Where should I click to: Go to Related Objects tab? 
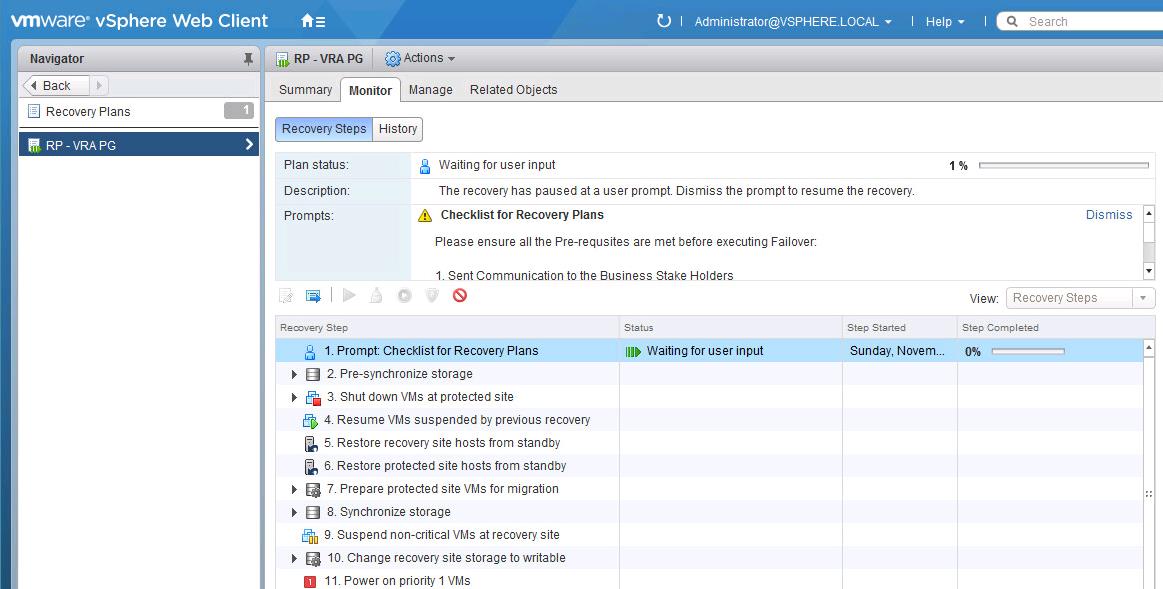[513, 90]
